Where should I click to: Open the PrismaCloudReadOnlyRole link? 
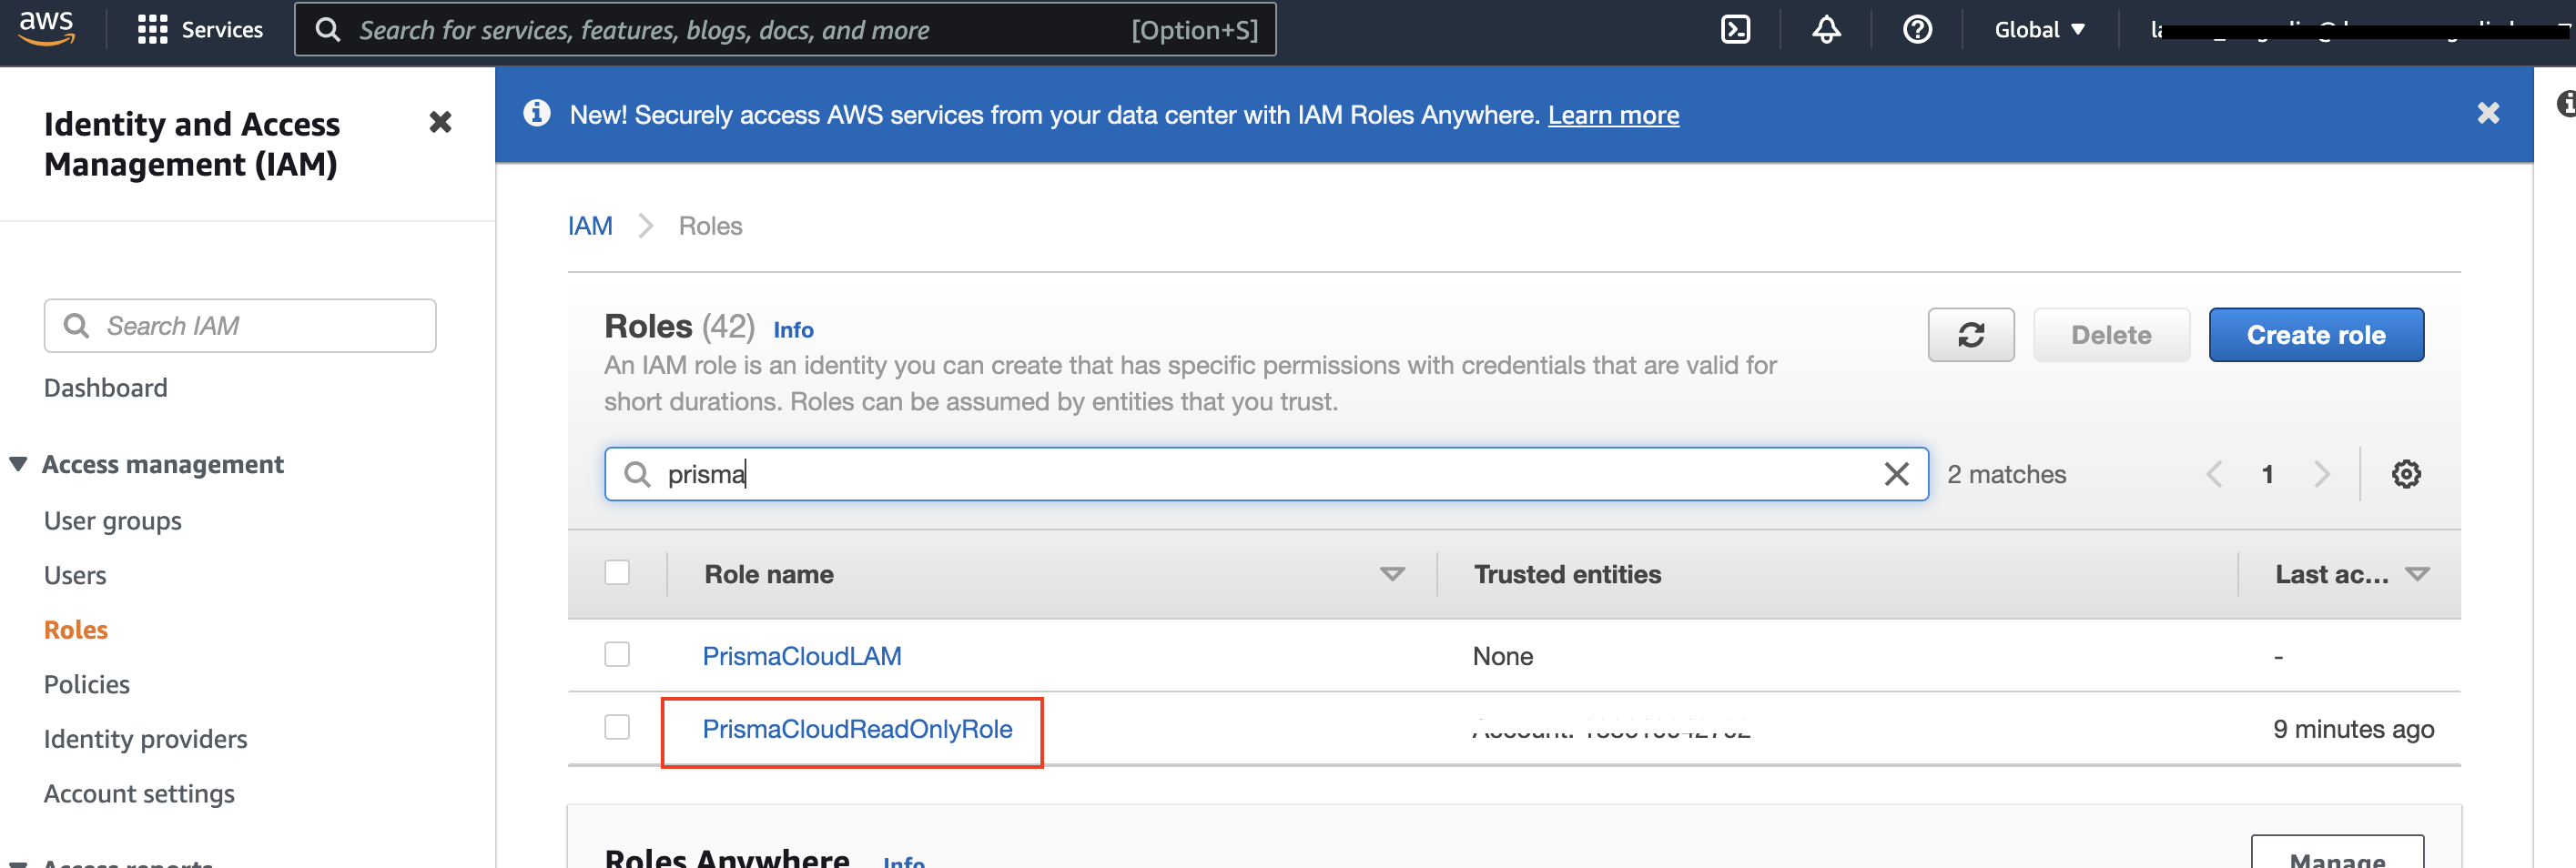(857, 729)
